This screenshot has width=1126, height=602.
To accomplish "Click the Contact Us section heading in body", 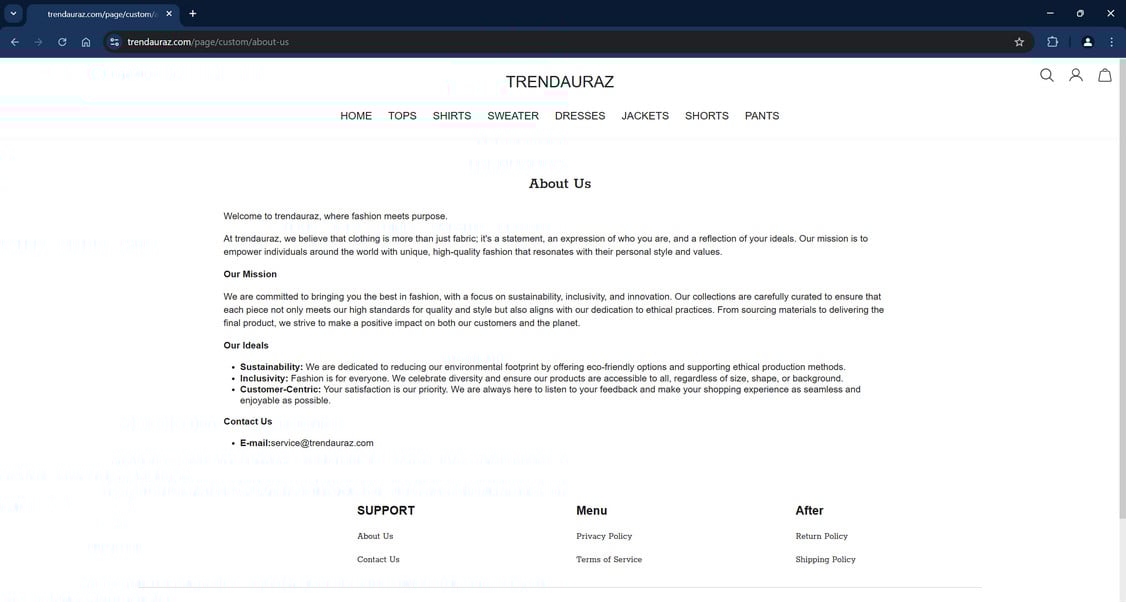I will [x=248, y=422].
